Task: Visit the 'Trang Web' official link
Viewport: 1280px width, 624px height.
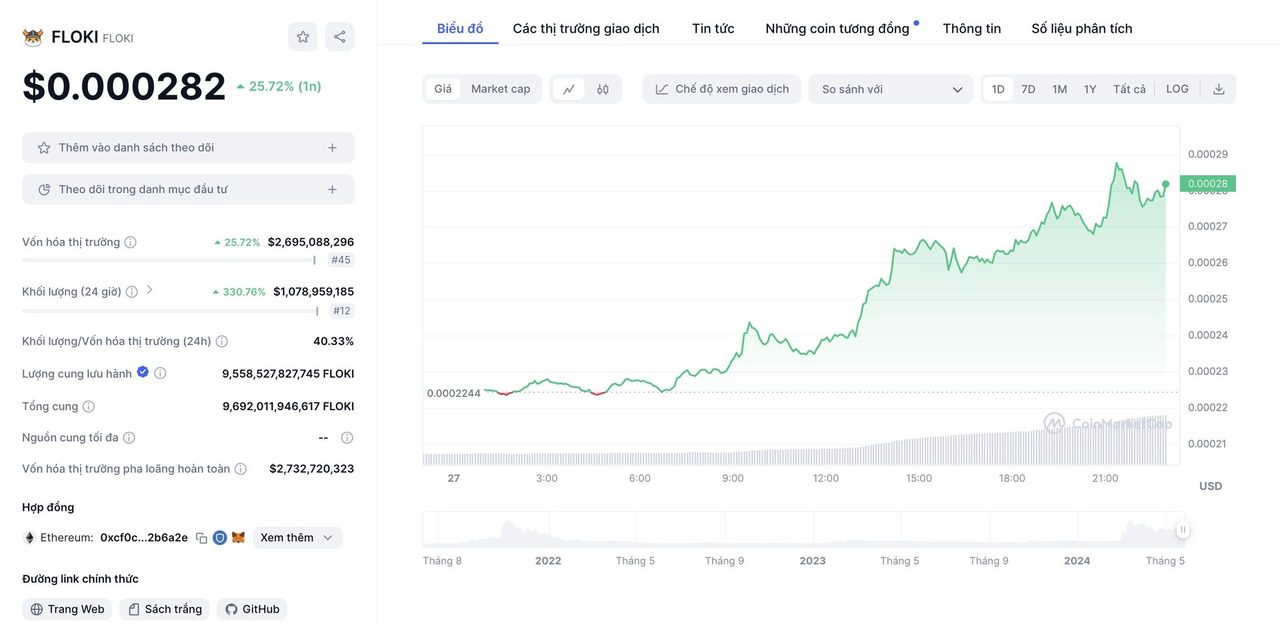Action: click(67, 609)
